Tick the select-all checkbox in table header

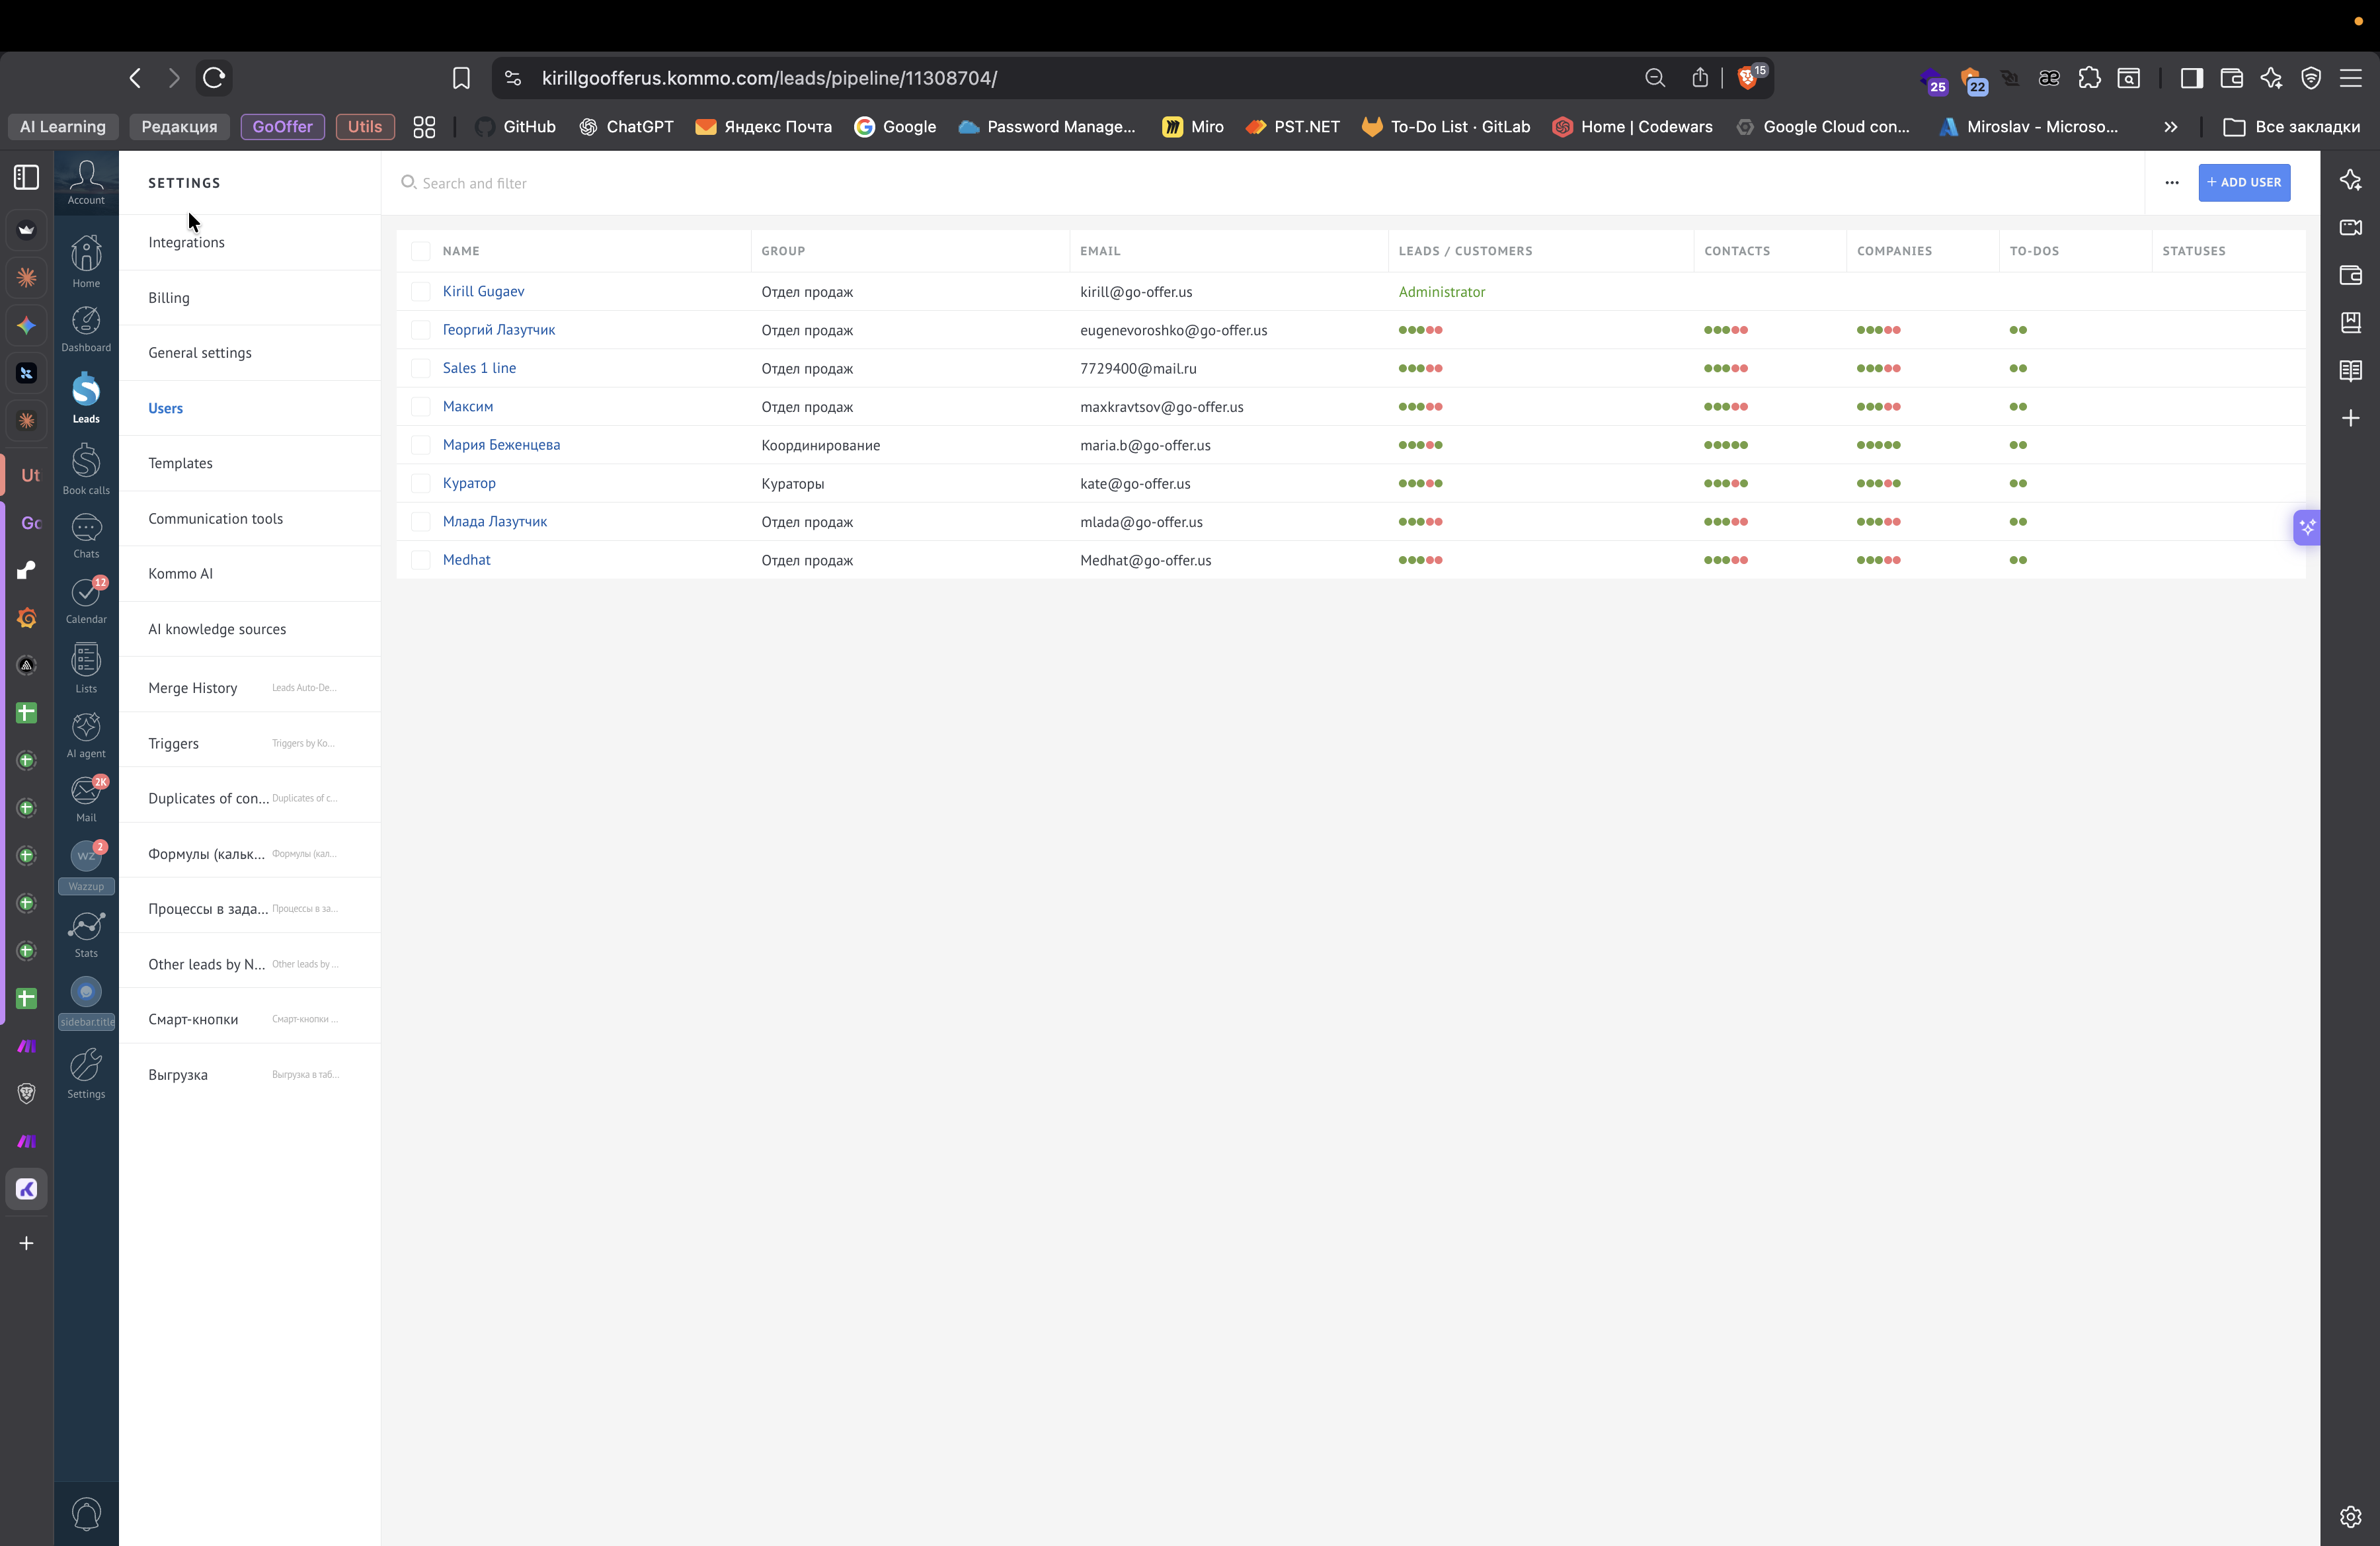tap(420, 251)
